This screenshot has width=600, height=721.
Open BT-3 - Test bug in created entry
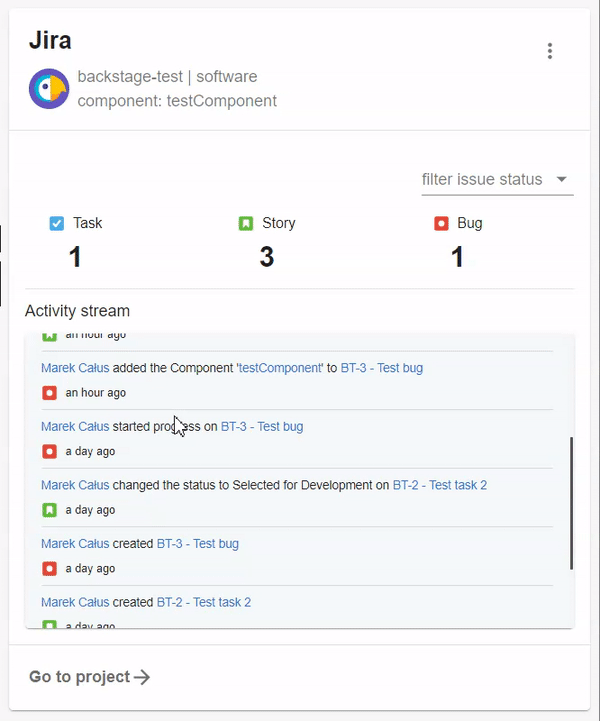(198, 544)
